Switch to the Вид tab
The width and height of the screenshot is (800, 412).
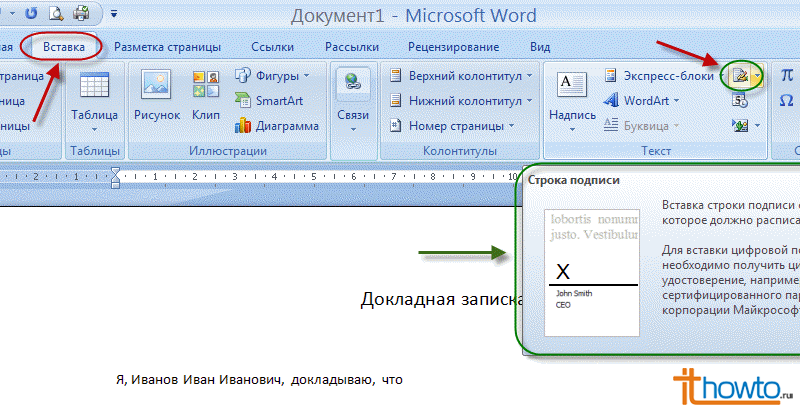pos(540,47)
